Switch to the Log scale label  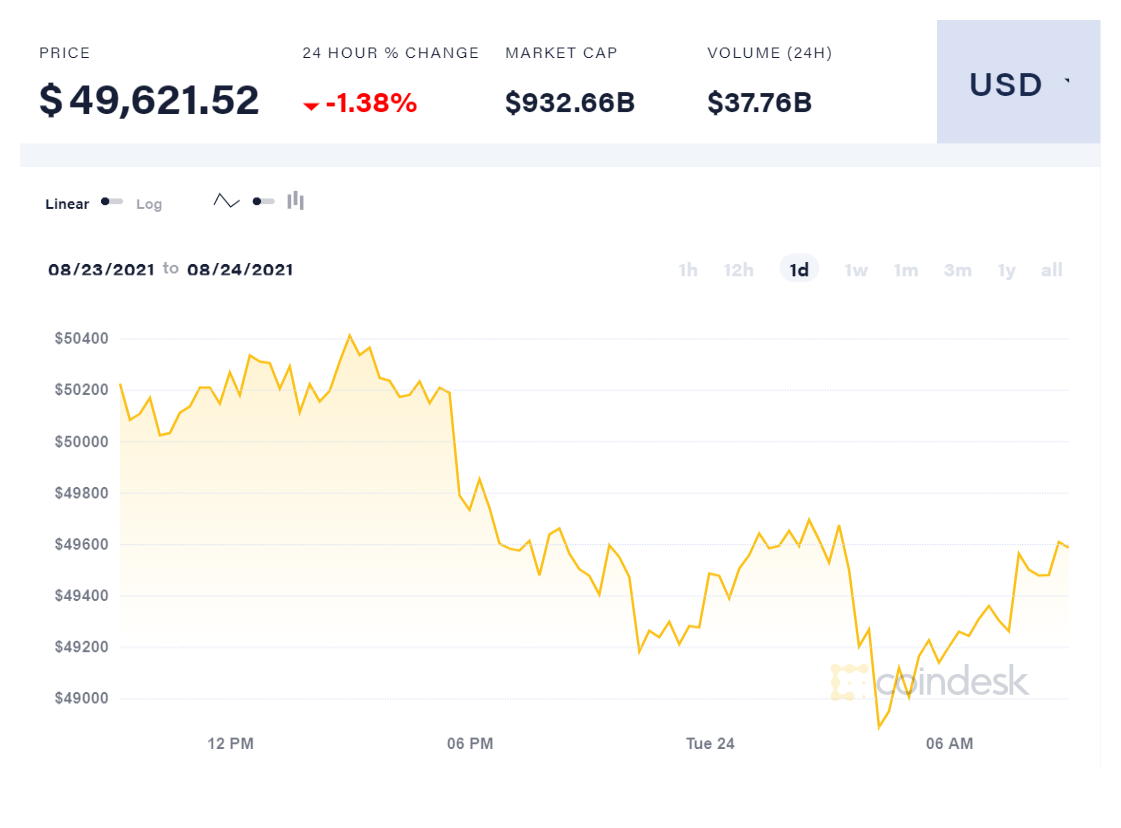point(149,204)
